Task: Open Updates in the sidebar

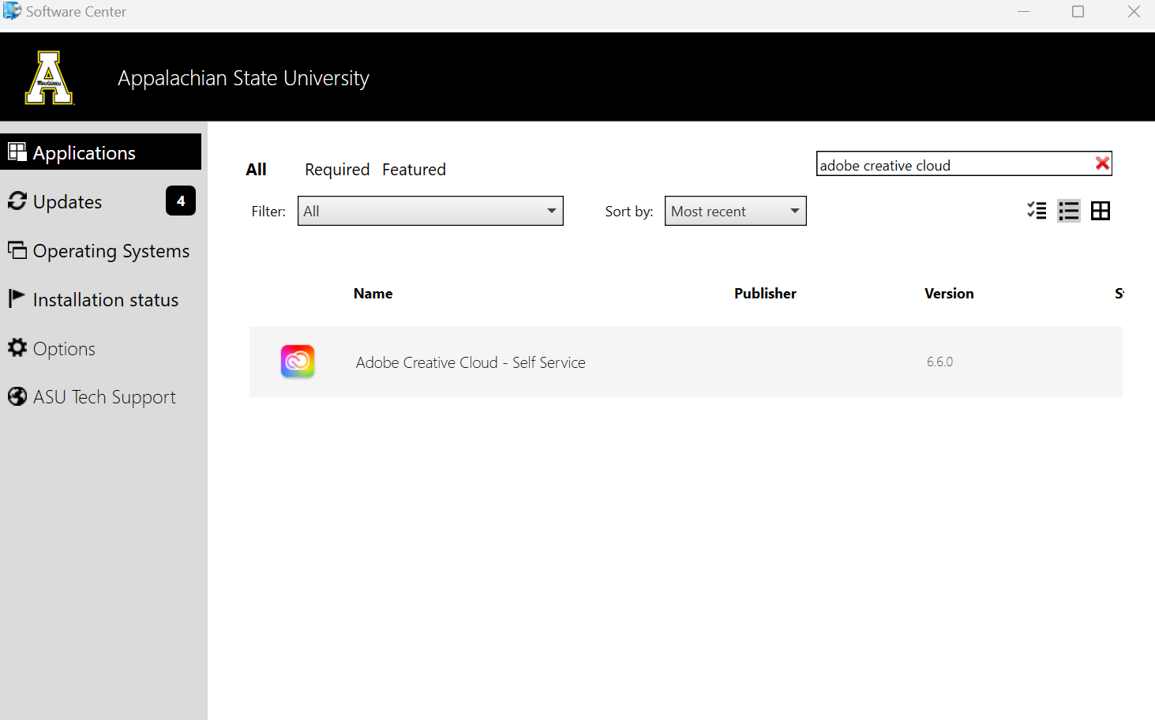Action: pyautogui.click(x=67, y=202)
